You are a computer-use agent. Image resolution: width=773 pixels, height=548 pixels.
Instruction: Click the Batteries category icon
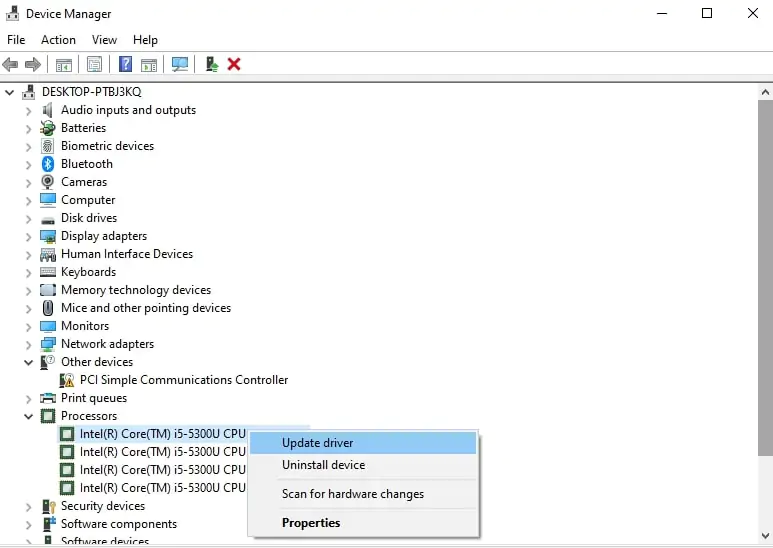coord(48,128)
